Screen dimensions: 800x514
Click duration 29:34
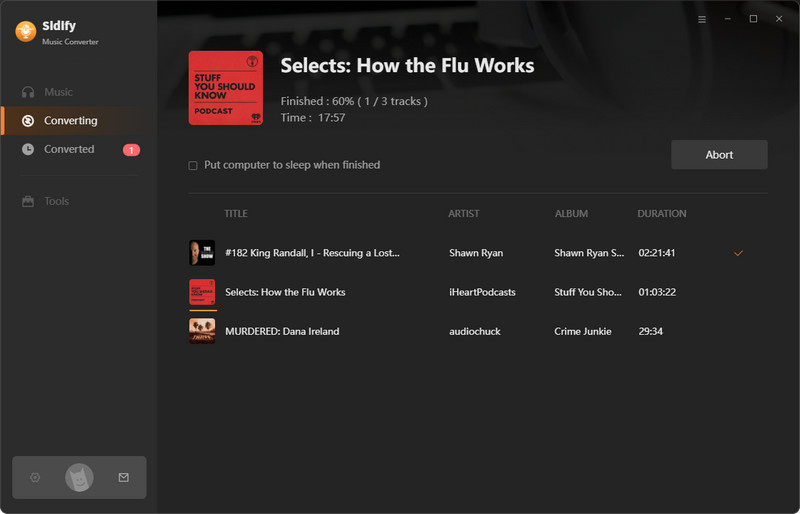pos(651,331)
